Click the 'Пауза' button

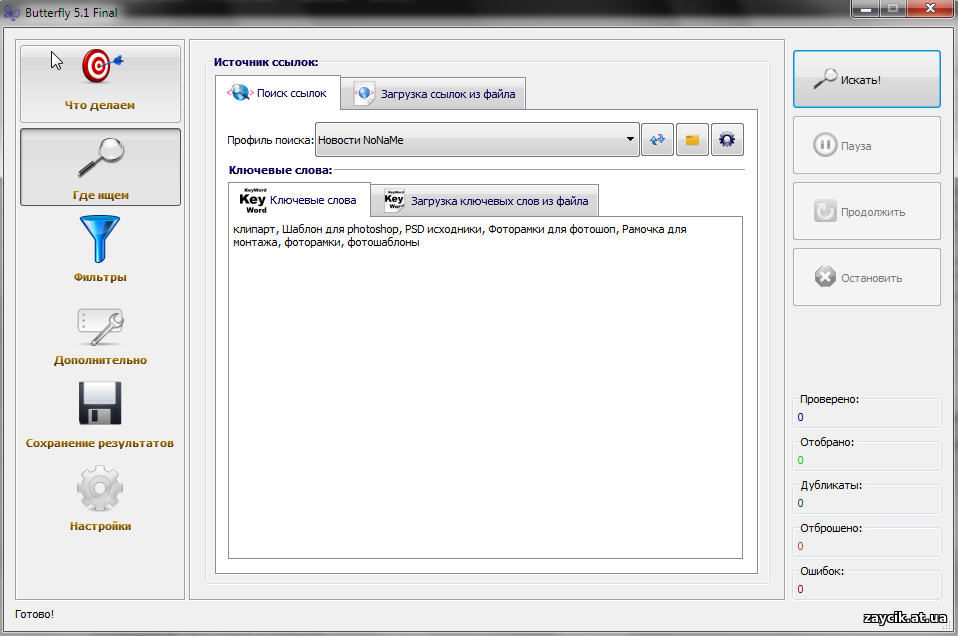(866, 145)
